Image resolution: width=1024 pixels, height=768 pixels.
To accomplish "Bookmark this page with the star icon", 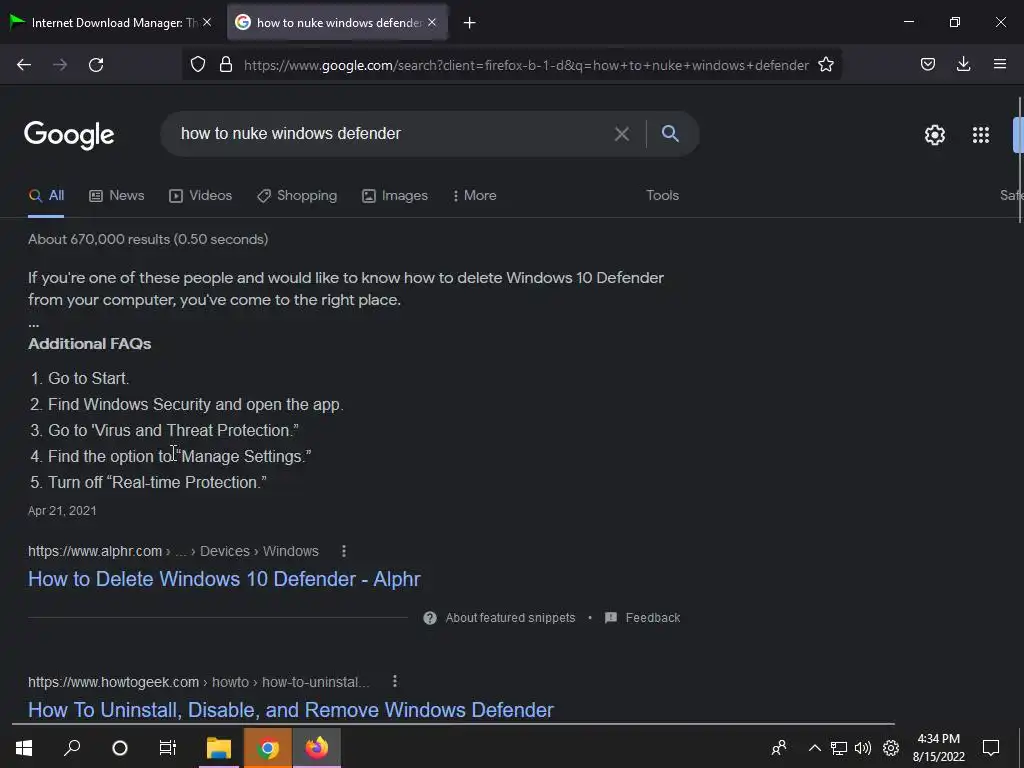I will click(825, 65).
